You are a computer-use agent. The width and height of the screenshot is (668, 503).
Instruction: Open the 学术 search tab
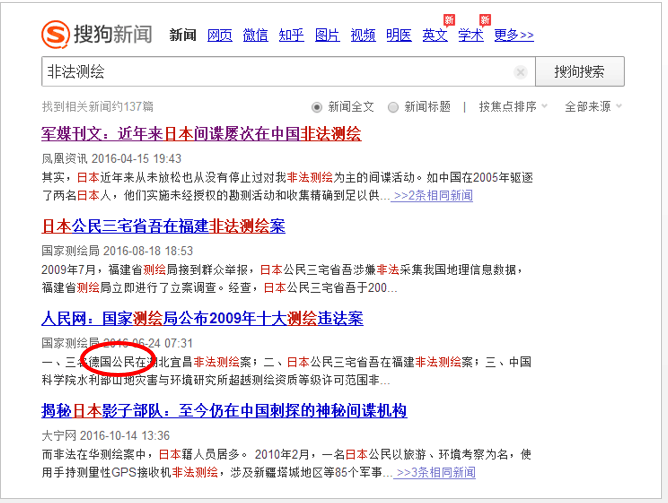[471, 35]
